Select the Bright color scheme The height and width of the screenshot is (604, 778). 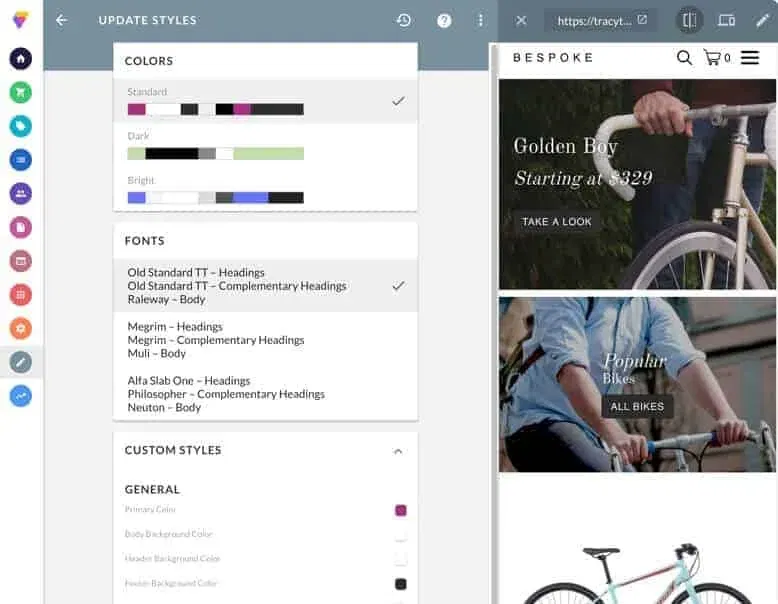click(x=265, y=190)
